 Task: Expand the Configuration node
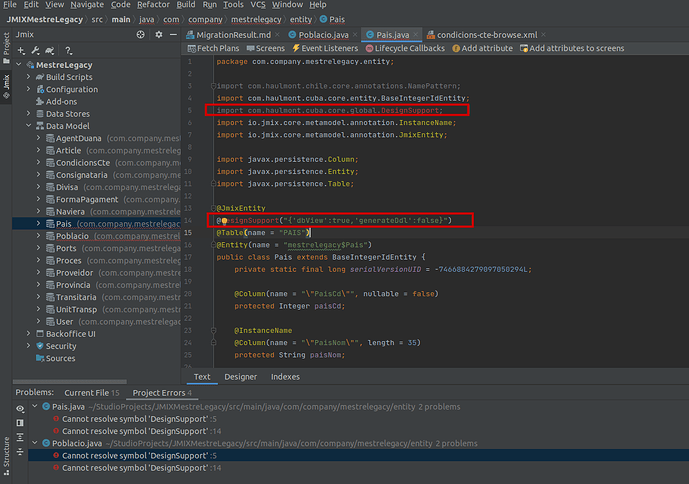point(29,89)
